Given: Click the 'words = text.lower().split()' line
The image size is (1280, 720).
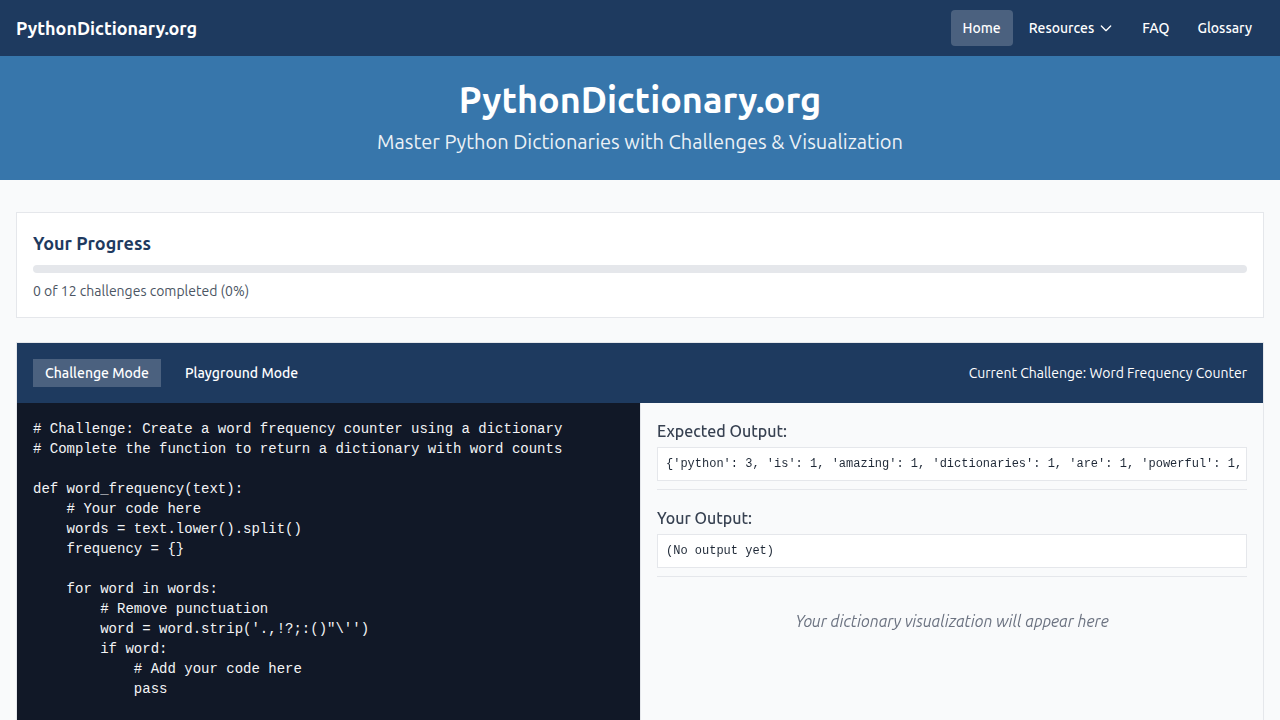Looking at the screenshot, I should click(184, 528).
